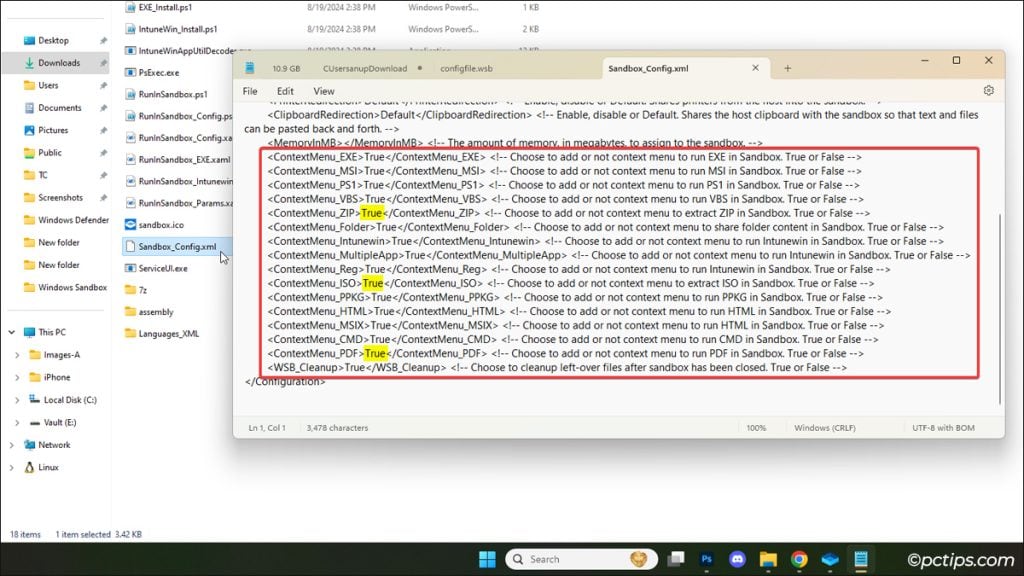Open a new tab with the plus button
This screenshot has width=1024, height=576.
pos(789,68)
